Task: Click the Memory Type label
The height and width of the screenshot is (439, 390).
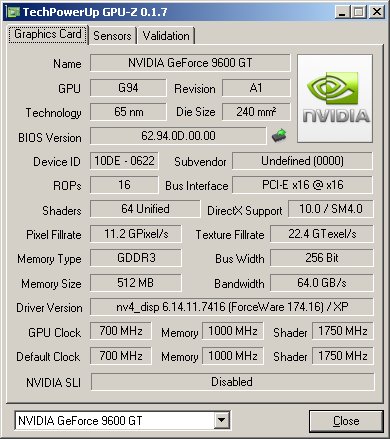Action: [49, 259]
